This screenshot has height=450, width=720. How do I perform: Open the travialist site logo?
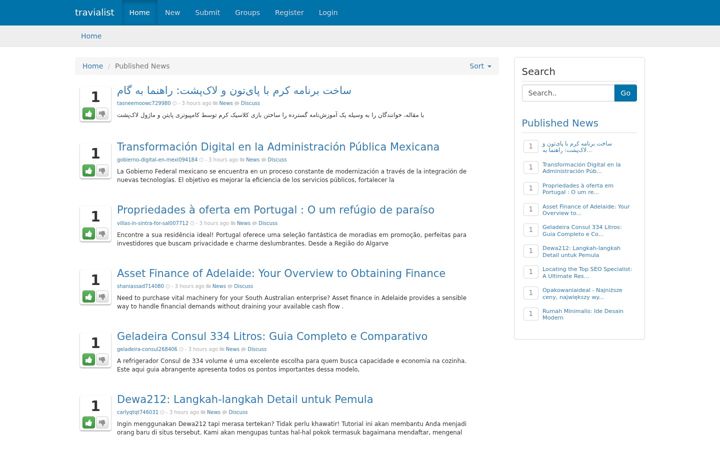pyautogui.click(x=95, y=12)
